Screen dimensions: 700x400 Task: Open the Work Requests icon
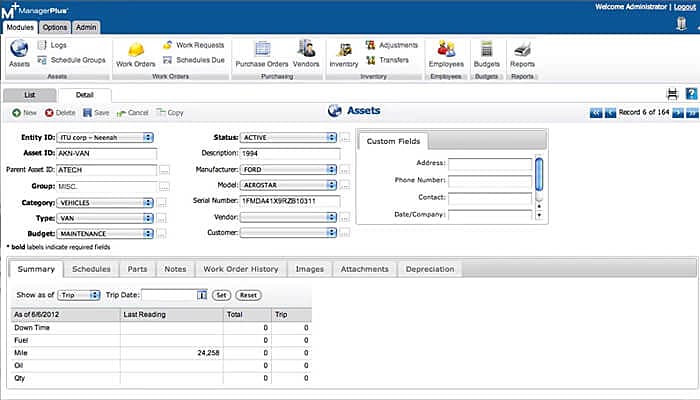click(167, 45)
